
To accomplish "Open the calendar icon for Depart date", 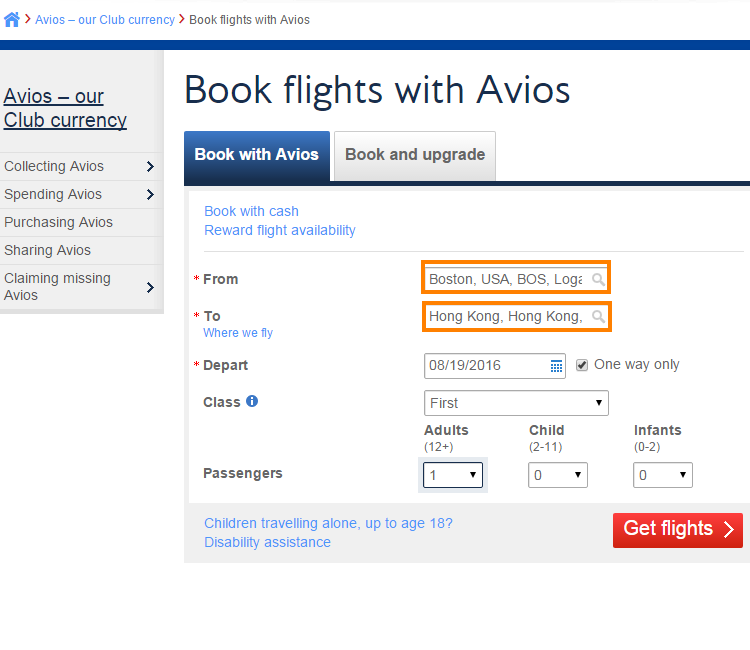I will pyautogui.click(x=557, y=366).
